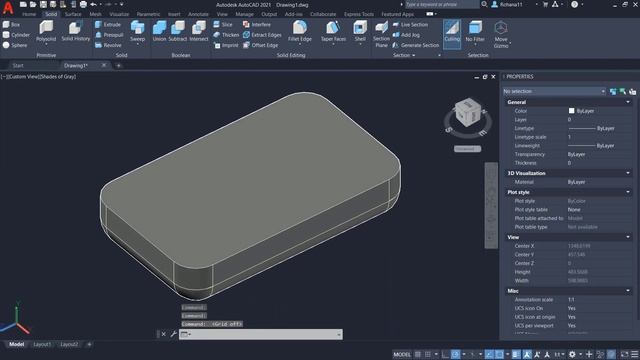
Task: Toggle grid display in status bar
Action: (x=418, y=354)
